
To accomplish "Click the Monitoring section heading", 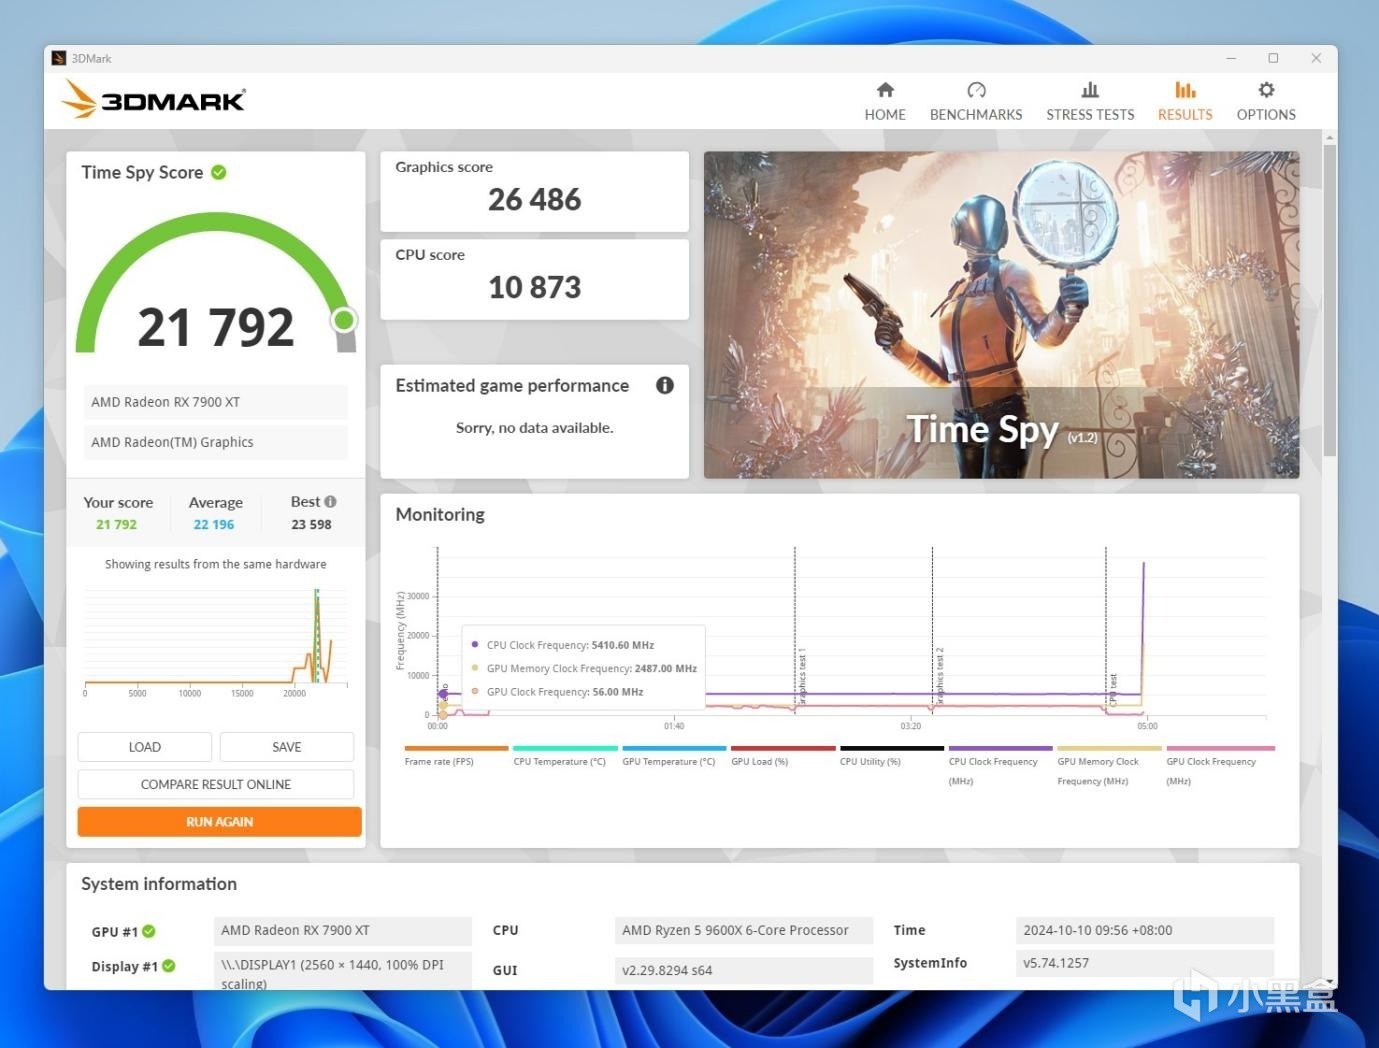I will pyautogui.click(x=440, y=514).
